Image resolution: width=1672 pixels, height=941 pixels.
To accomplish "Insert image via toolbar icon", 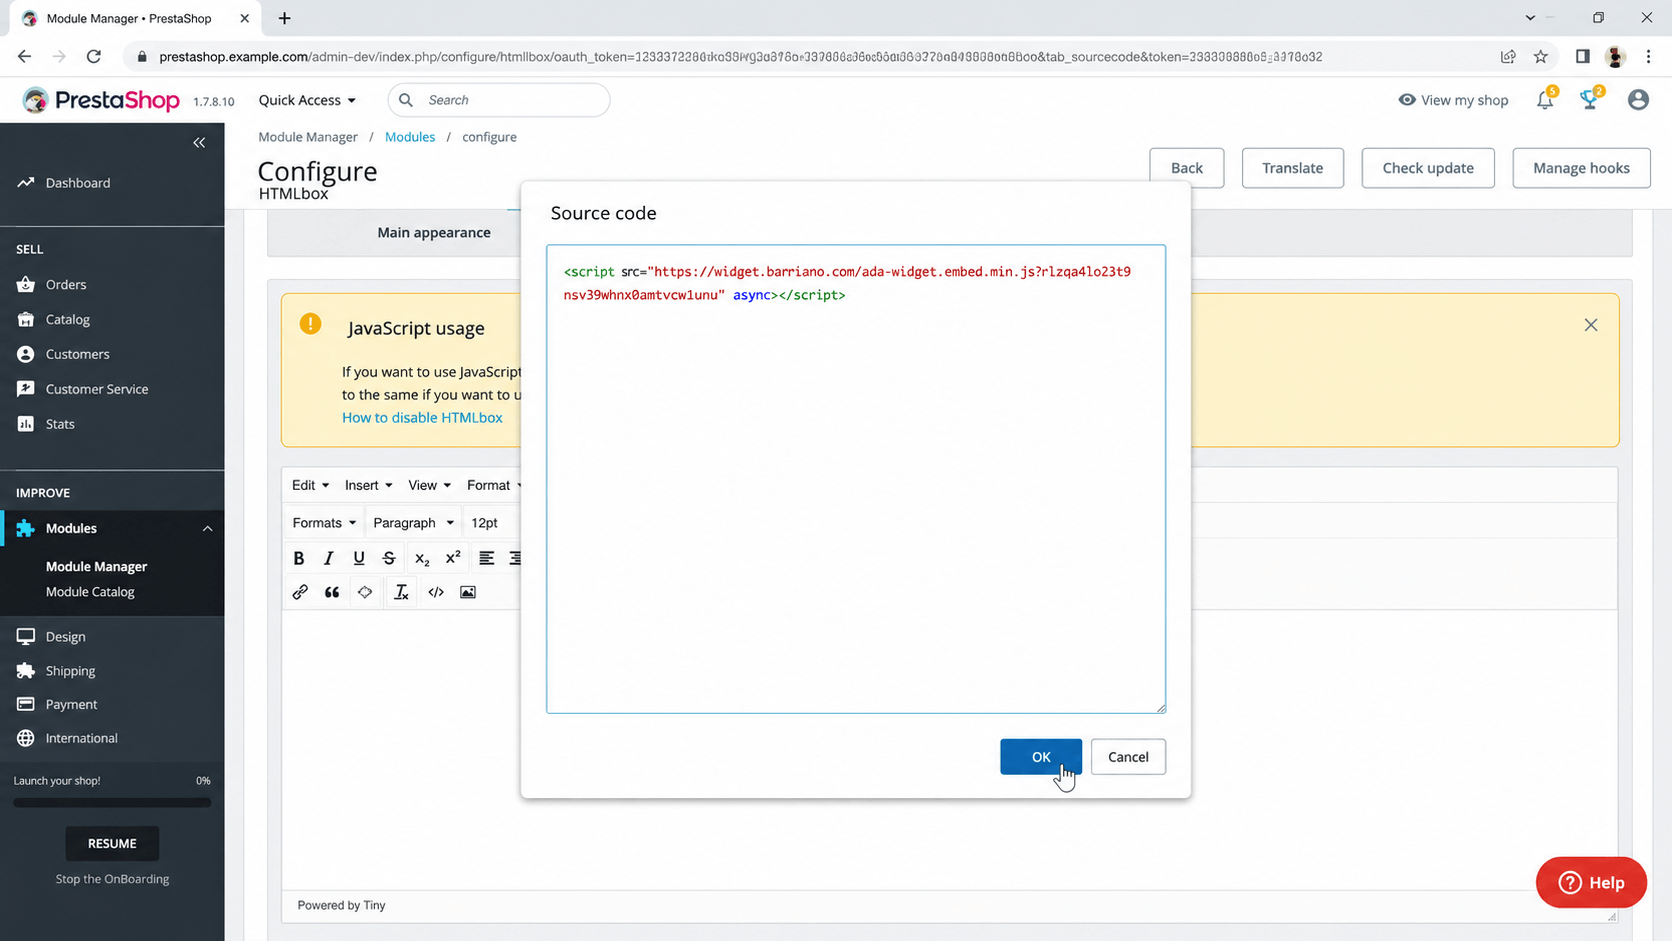I will coord(468,592).
